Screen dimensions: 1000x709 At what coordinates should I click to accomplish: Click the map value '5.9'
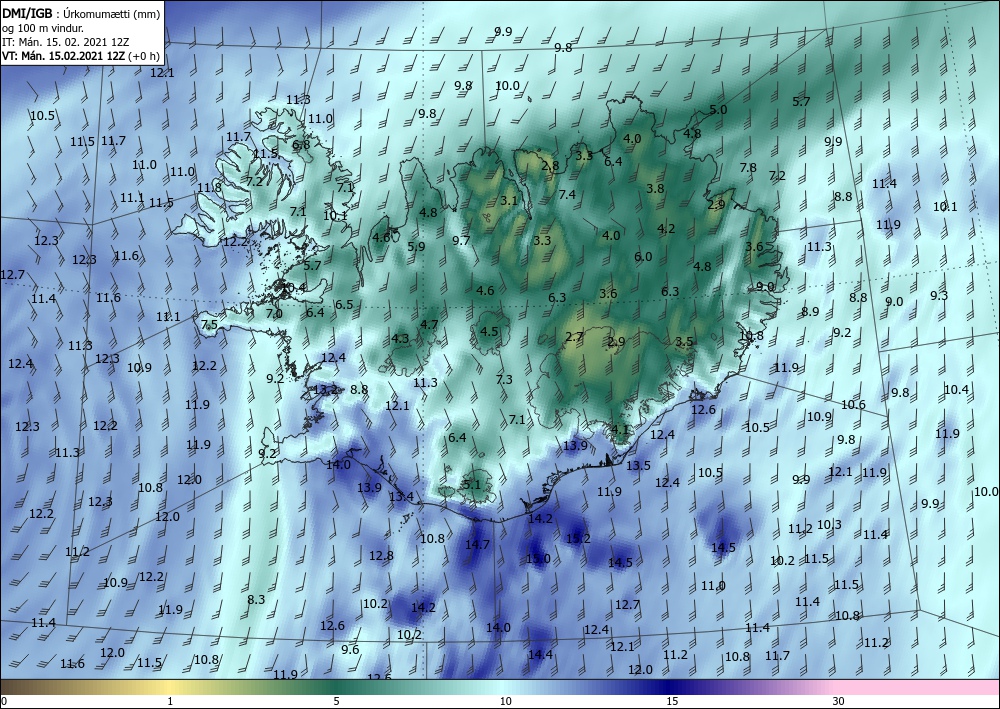pyautogui.click(x=416, y=246)
